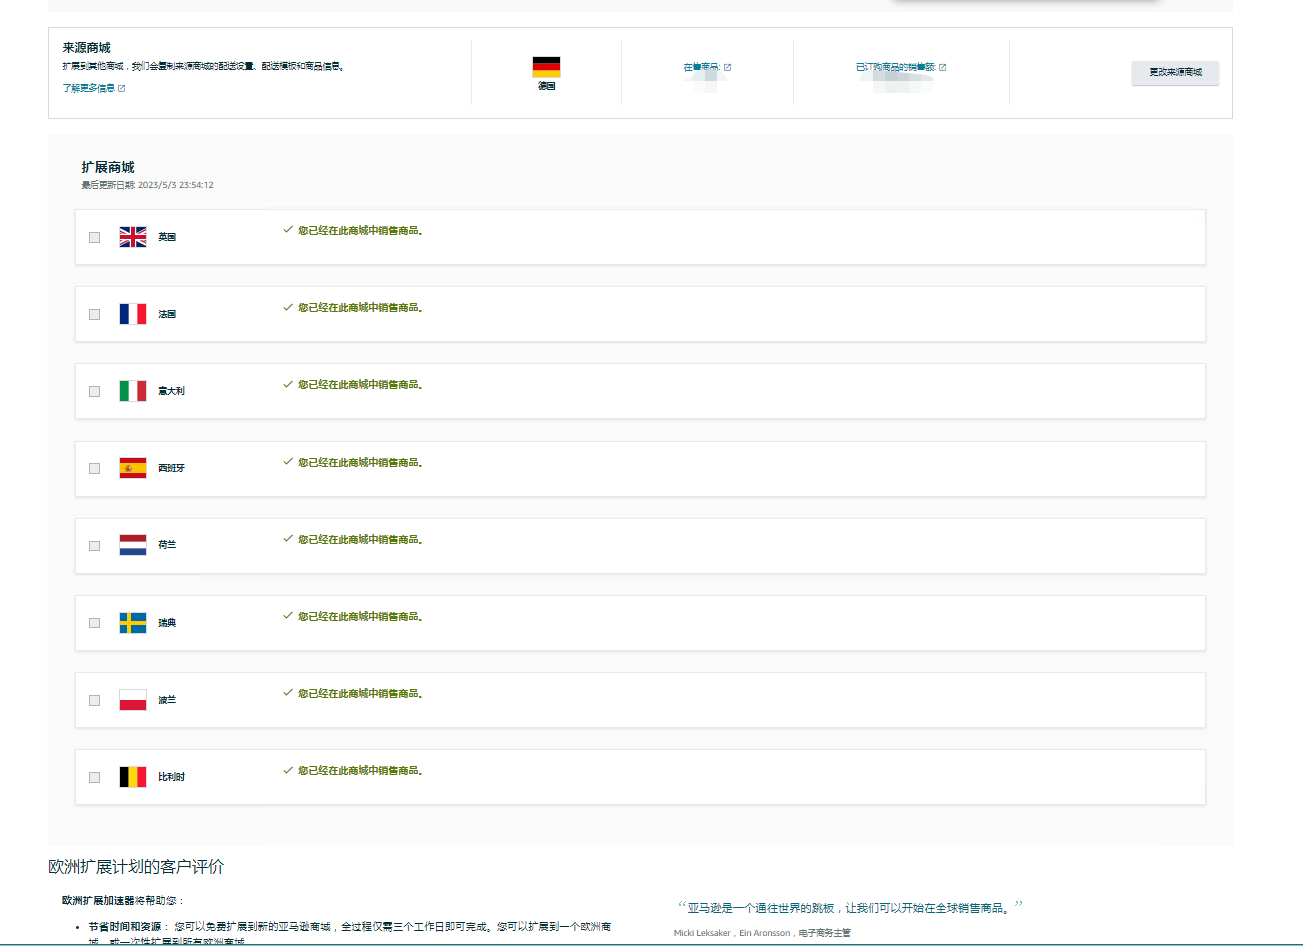Click the 瑞典 country label

tap(167, 623)
